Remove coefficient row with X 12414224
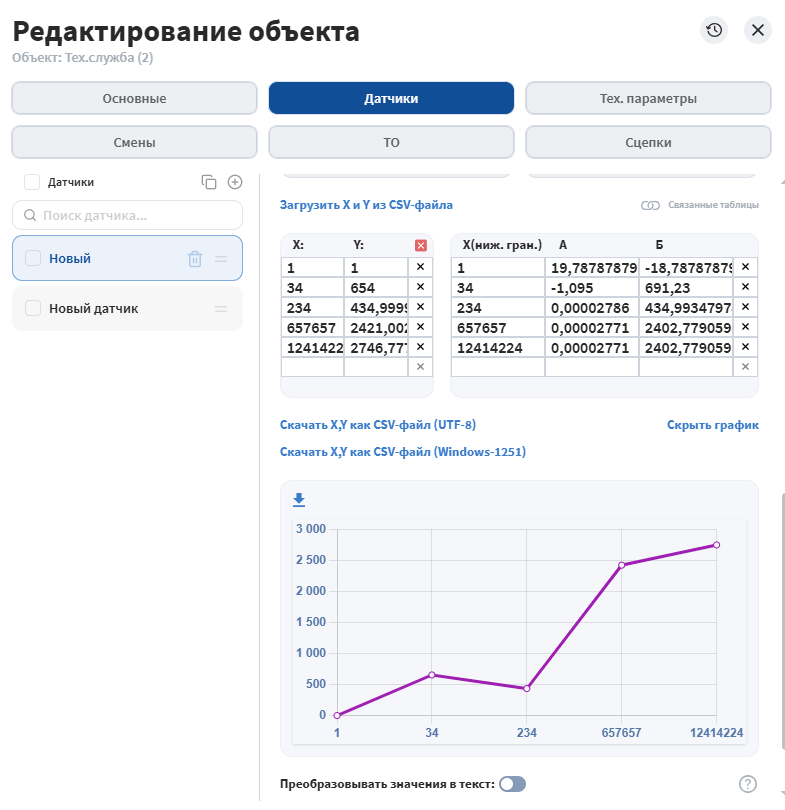 [745, 347]
